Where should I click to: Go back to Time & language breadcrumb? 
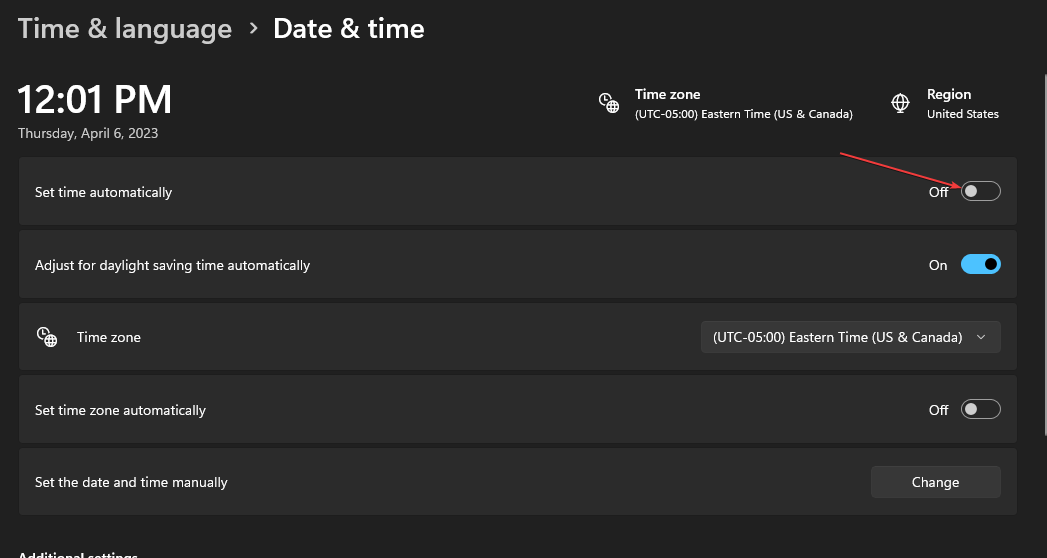click(125, 28)
